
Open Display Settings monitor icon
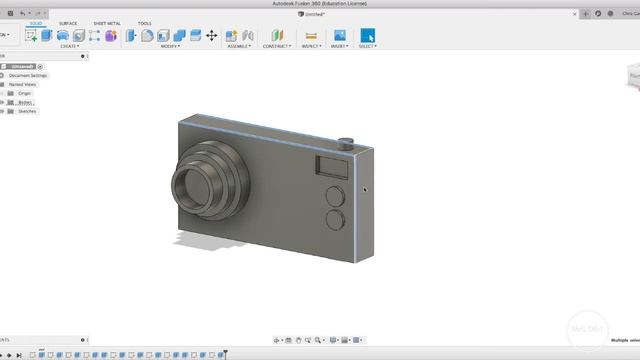(333, 340)
